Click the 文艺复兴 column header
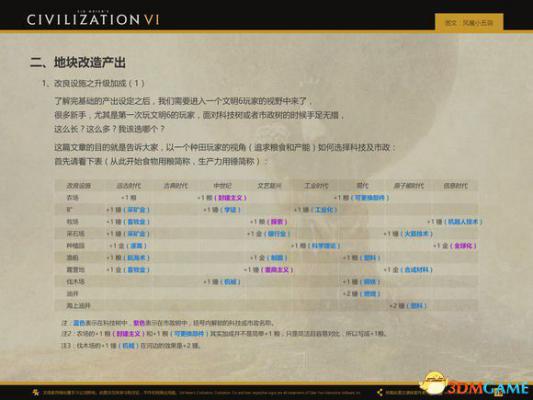The width and height of the screenshot is (533, 400). tap(269, 186)
